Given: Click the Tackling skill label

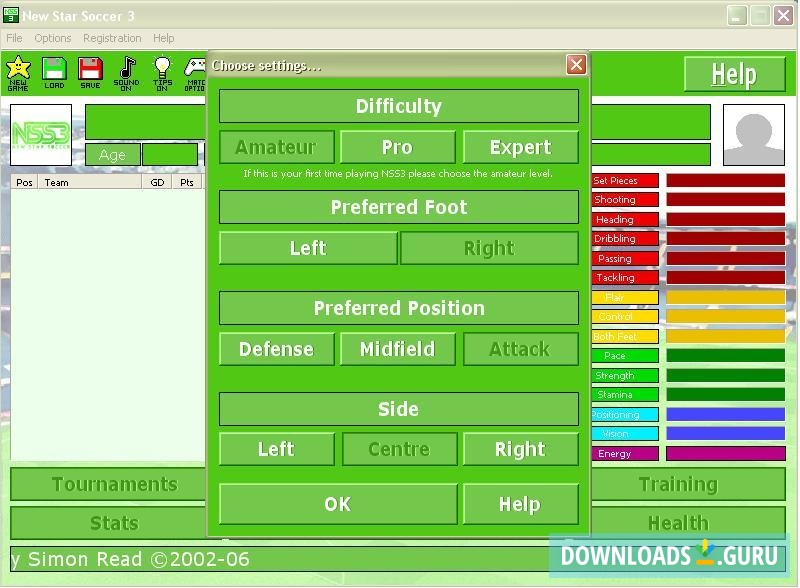Looking at the screenshot, I should (x=625, y=278).
